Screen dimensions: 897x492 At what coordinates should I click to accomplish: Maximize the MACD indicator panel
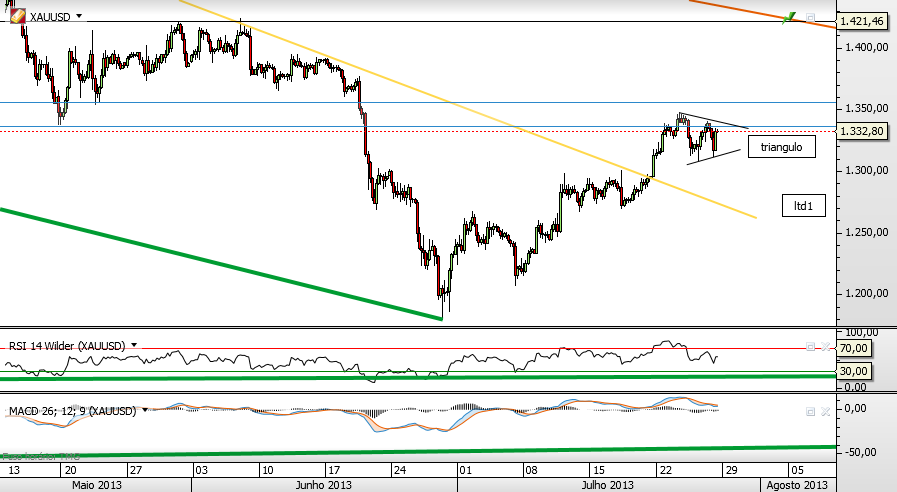point(810,411)
